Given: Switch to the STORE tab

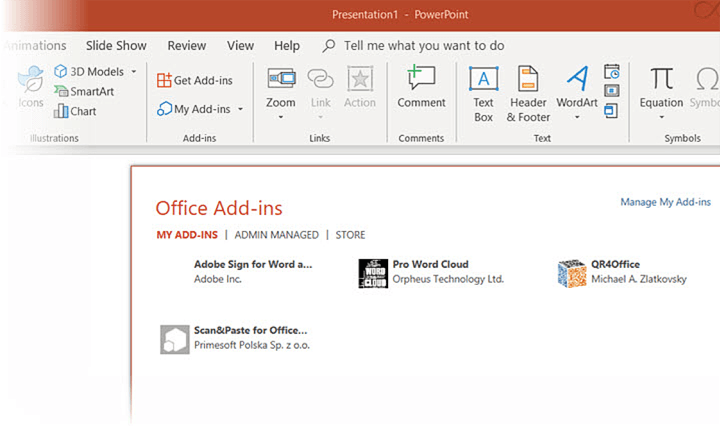Looking at the screenshot, I should point(350,235).
